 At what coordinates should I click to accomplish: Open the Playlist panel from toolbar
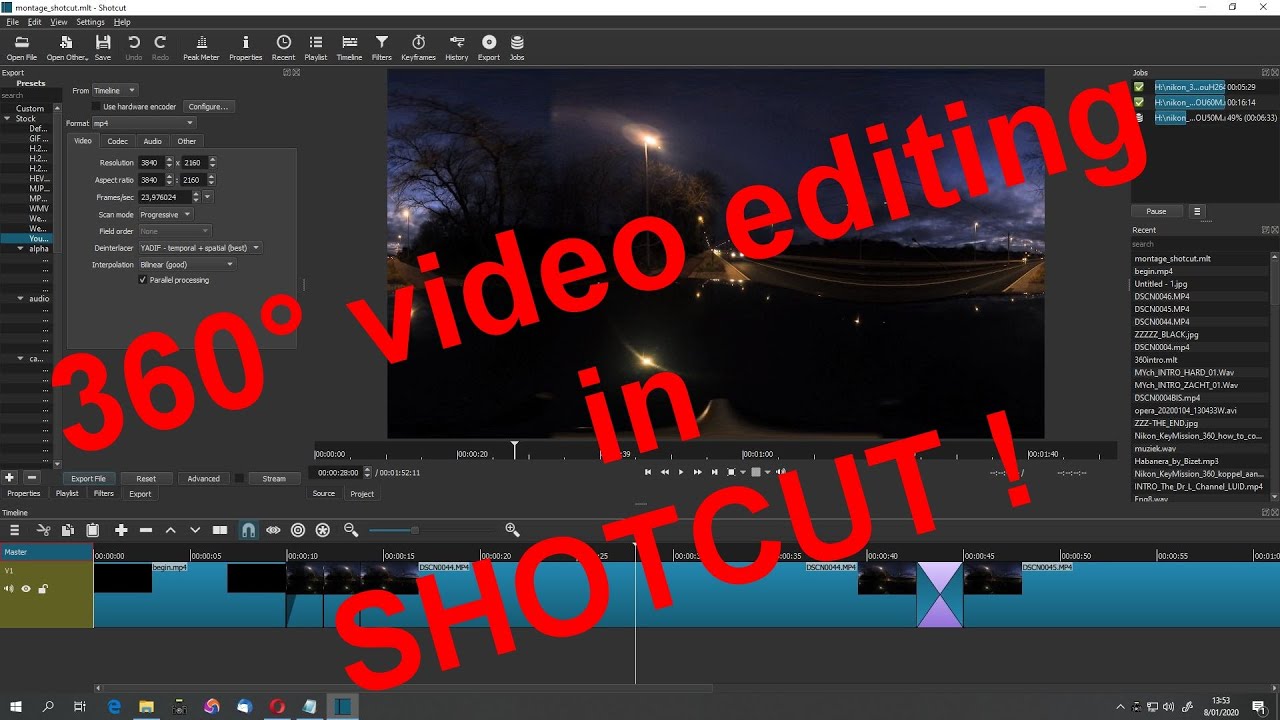point(316,48)
